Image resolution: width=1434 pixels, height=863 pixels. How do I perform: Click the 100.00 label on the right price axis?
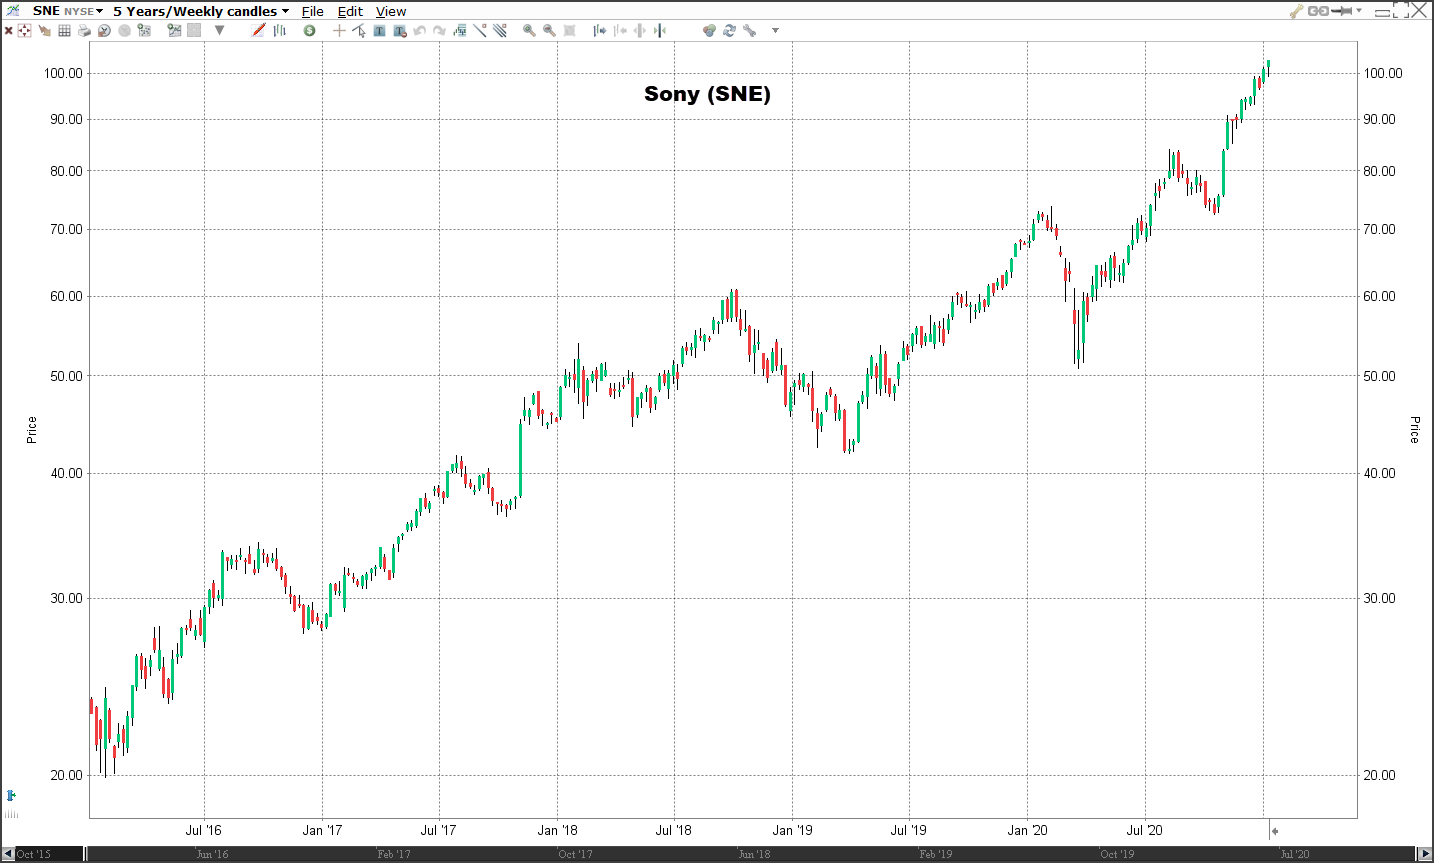tap(1383, 73)
